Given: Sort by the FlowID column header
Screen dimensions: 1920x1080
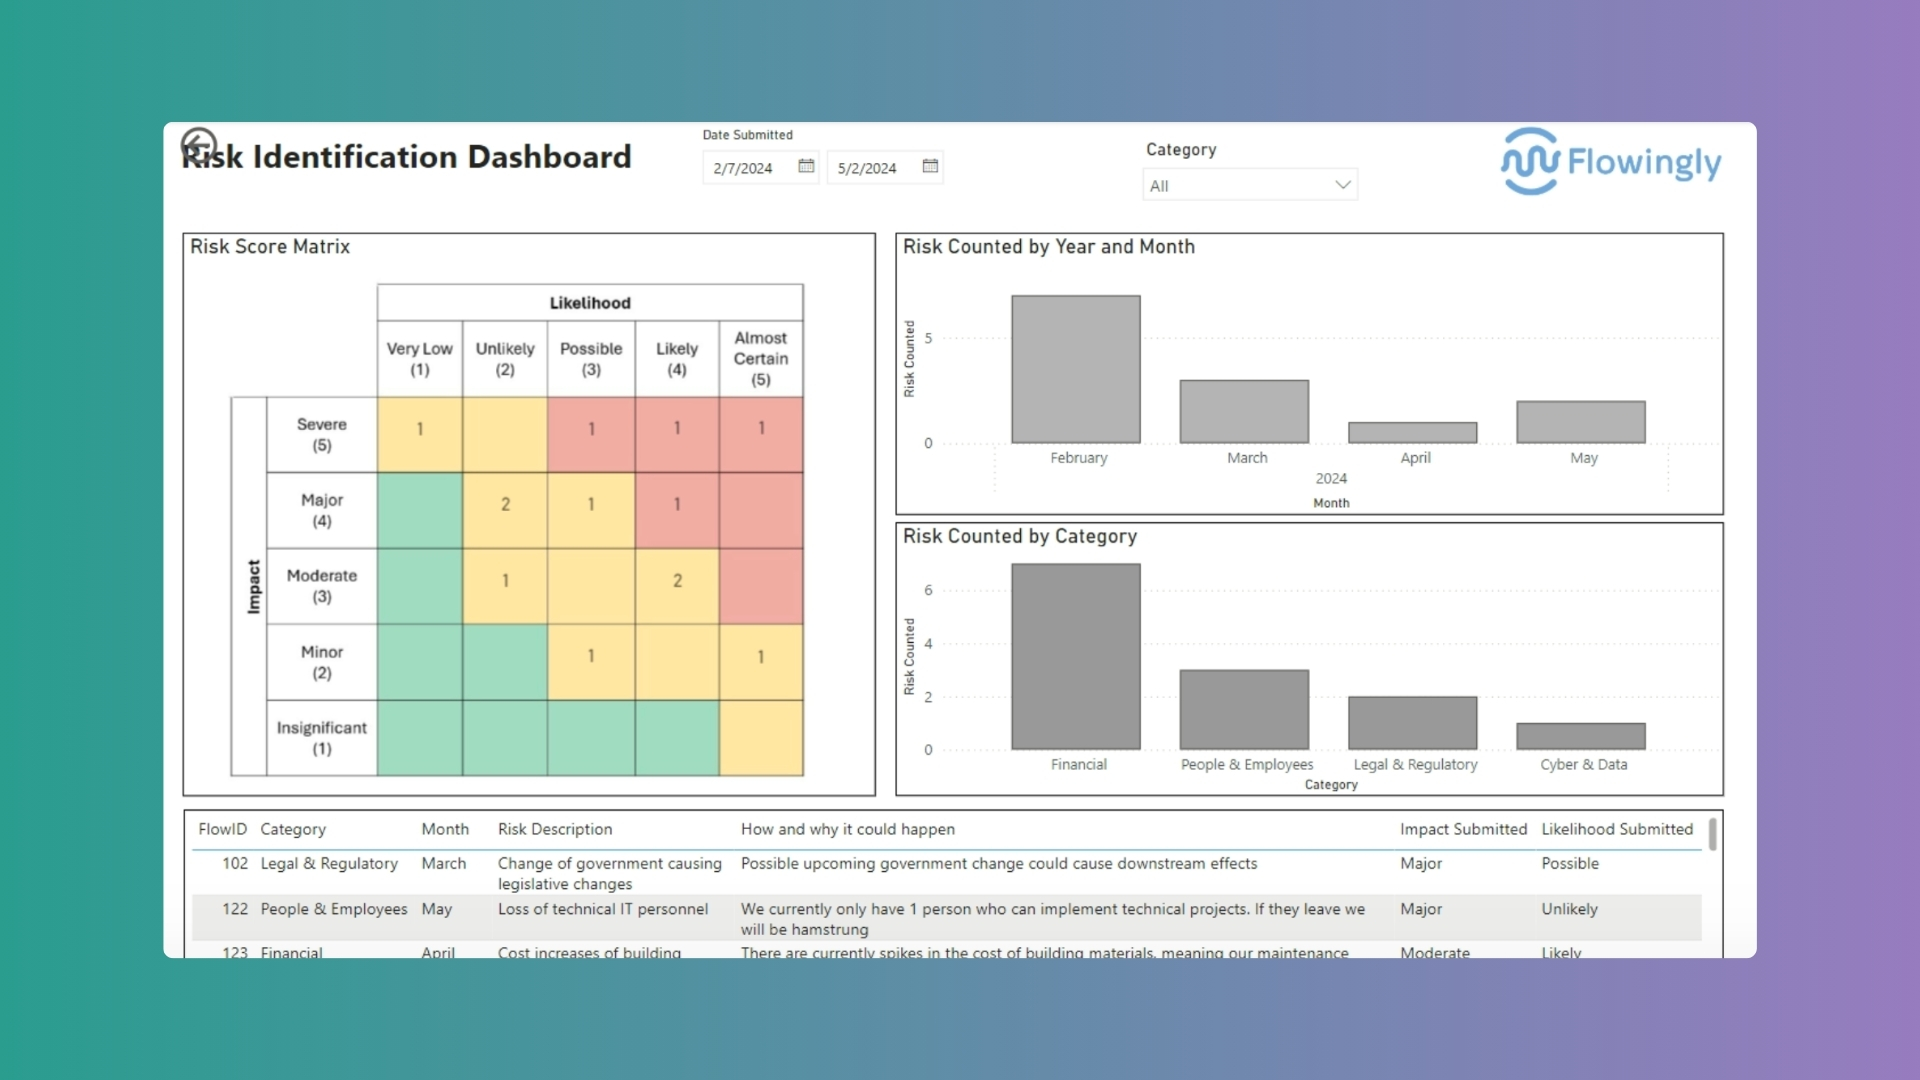Looking at the screenshot, I should [x=222, y=829].
